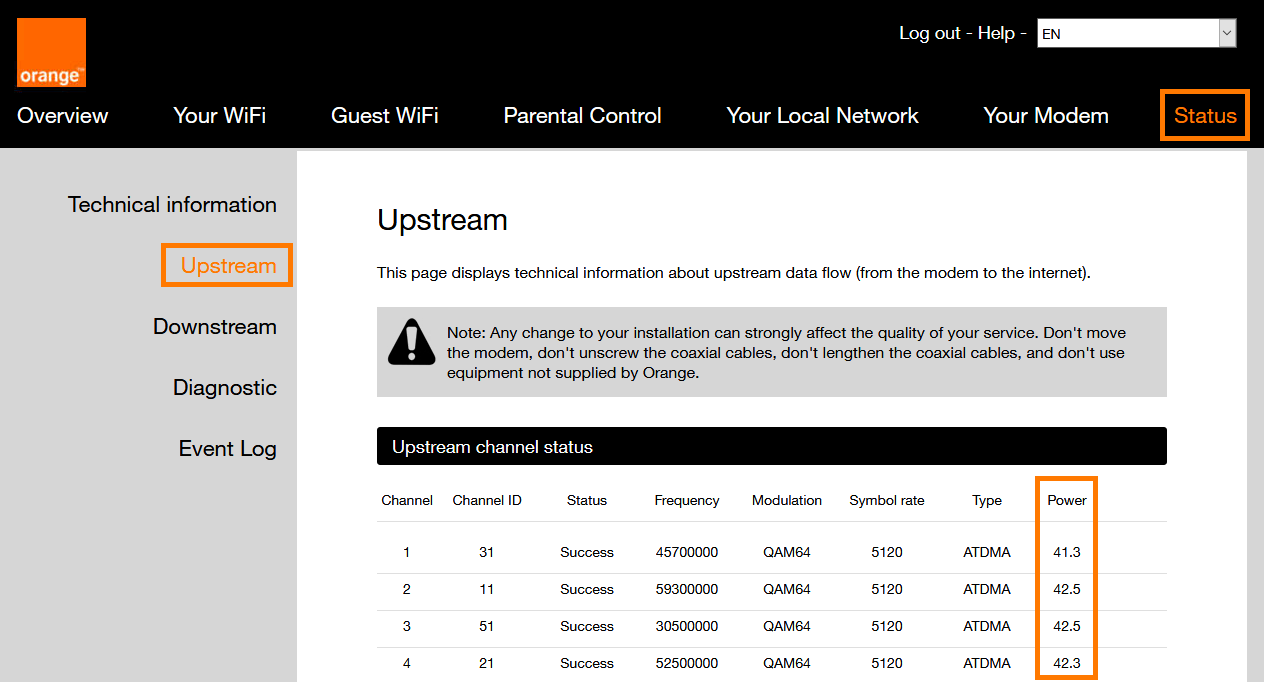
Task: Select the Status tab
Action: (1205, 116)
